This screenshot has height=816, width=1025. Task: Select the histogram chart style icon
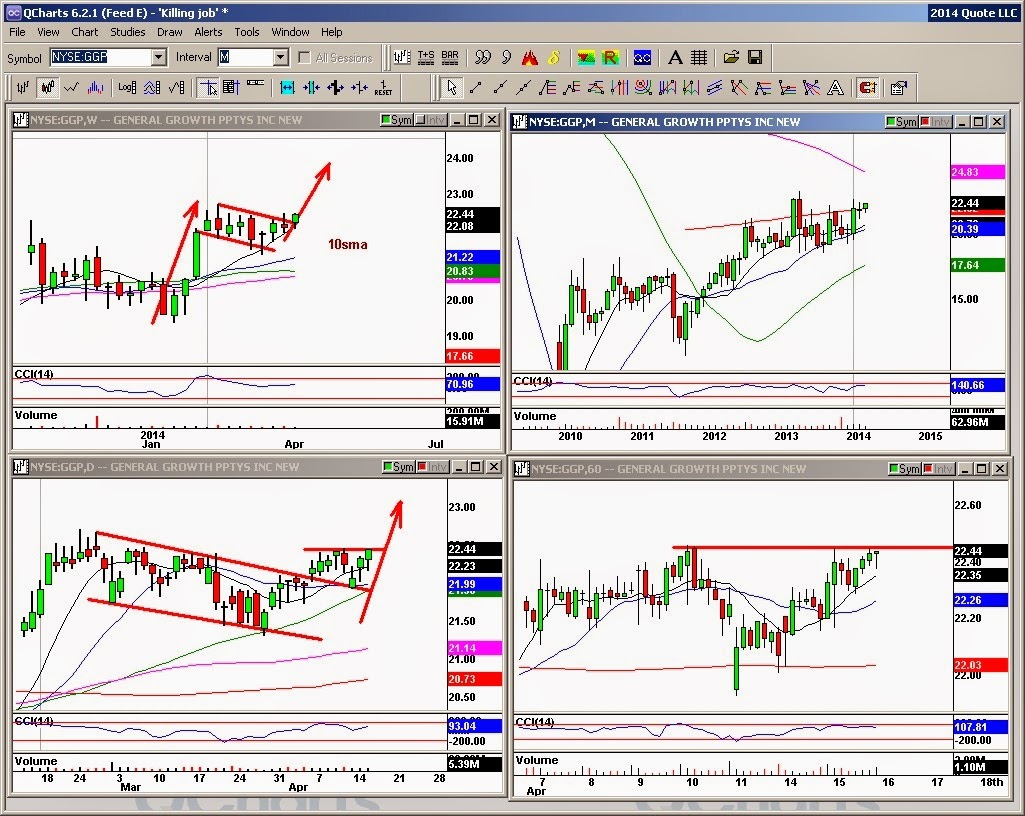pos(95,87)
